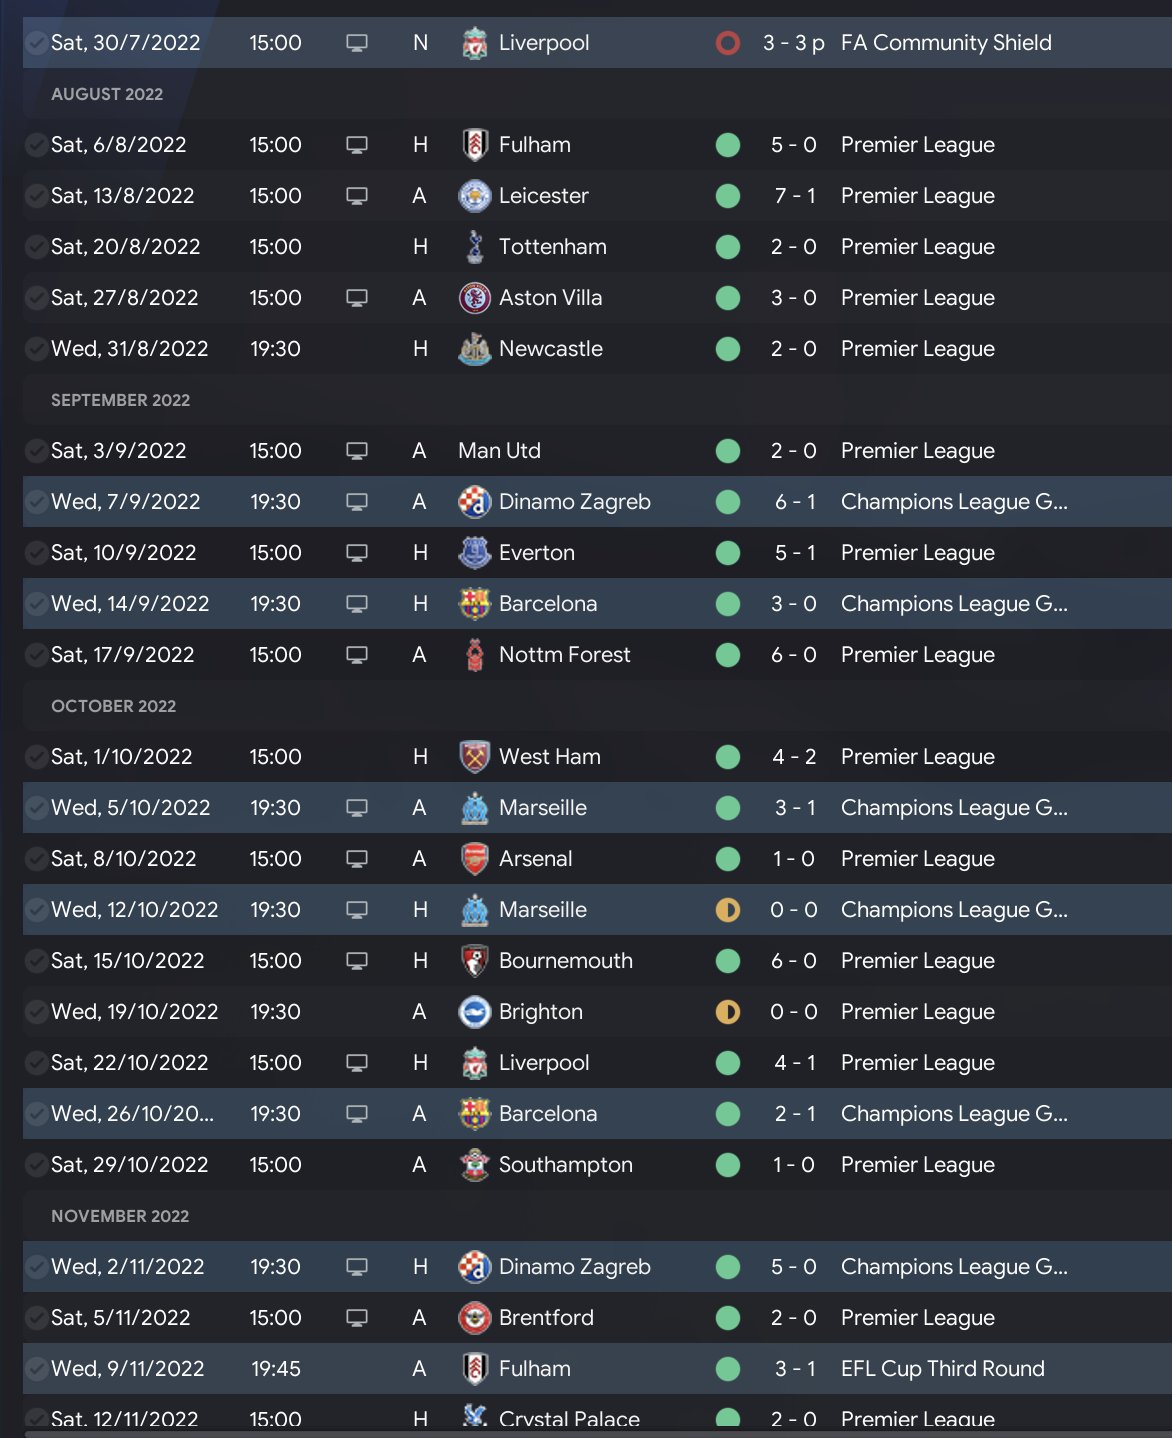Viewport: 1172px width, 1438px height.
Task: Open the Man Utd team link
Action: tap(499, 451)
